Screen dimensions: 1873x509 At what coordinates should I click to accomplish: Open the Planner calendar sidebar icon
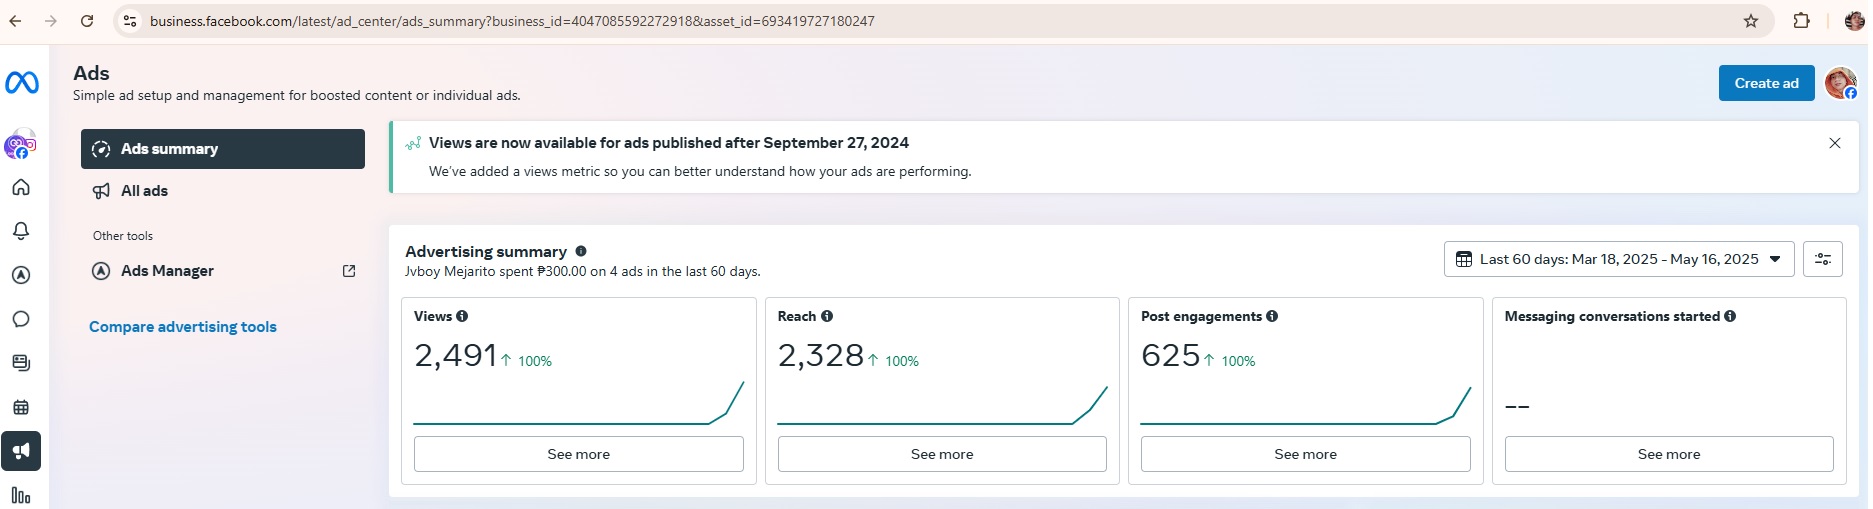[x=21, y=407]
